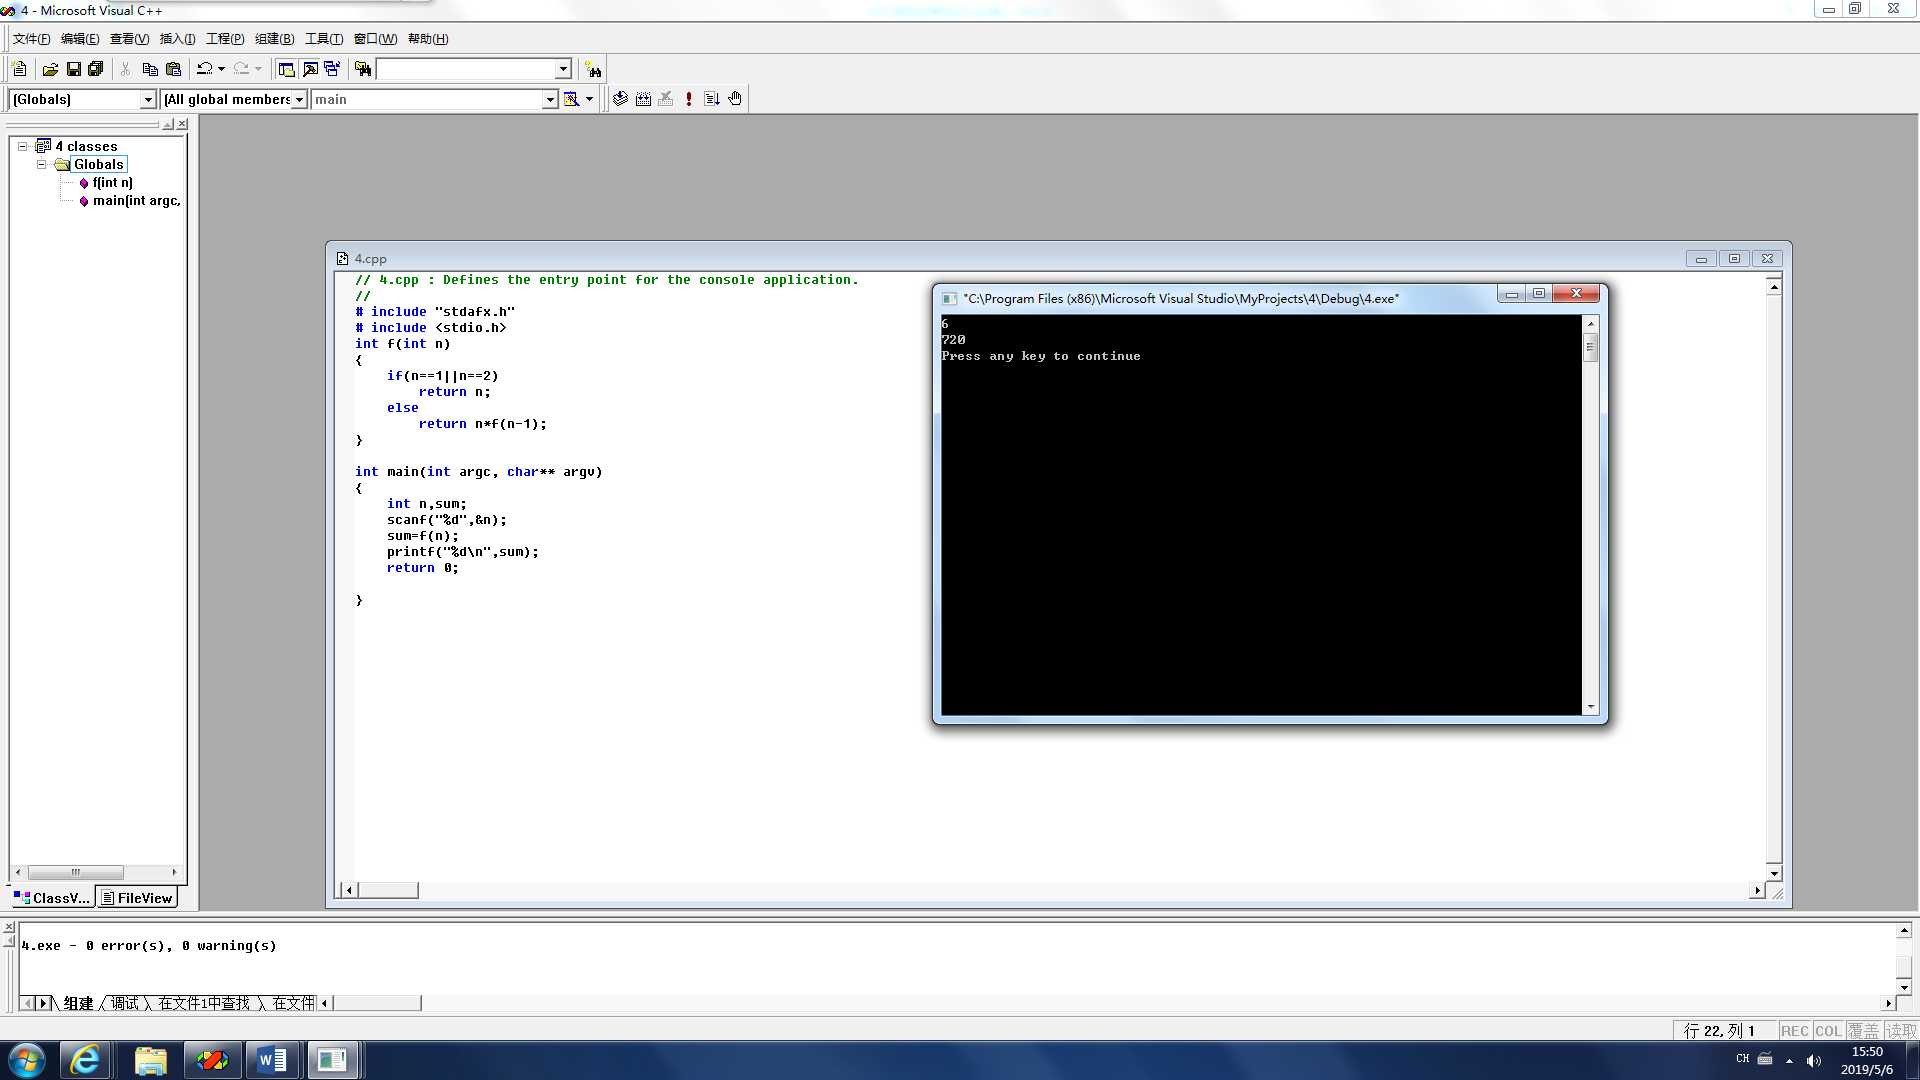This screenshot has height=1080, width=1920.
Task: Open the Redo history dropdown arrow
Action: click(258, 69)
